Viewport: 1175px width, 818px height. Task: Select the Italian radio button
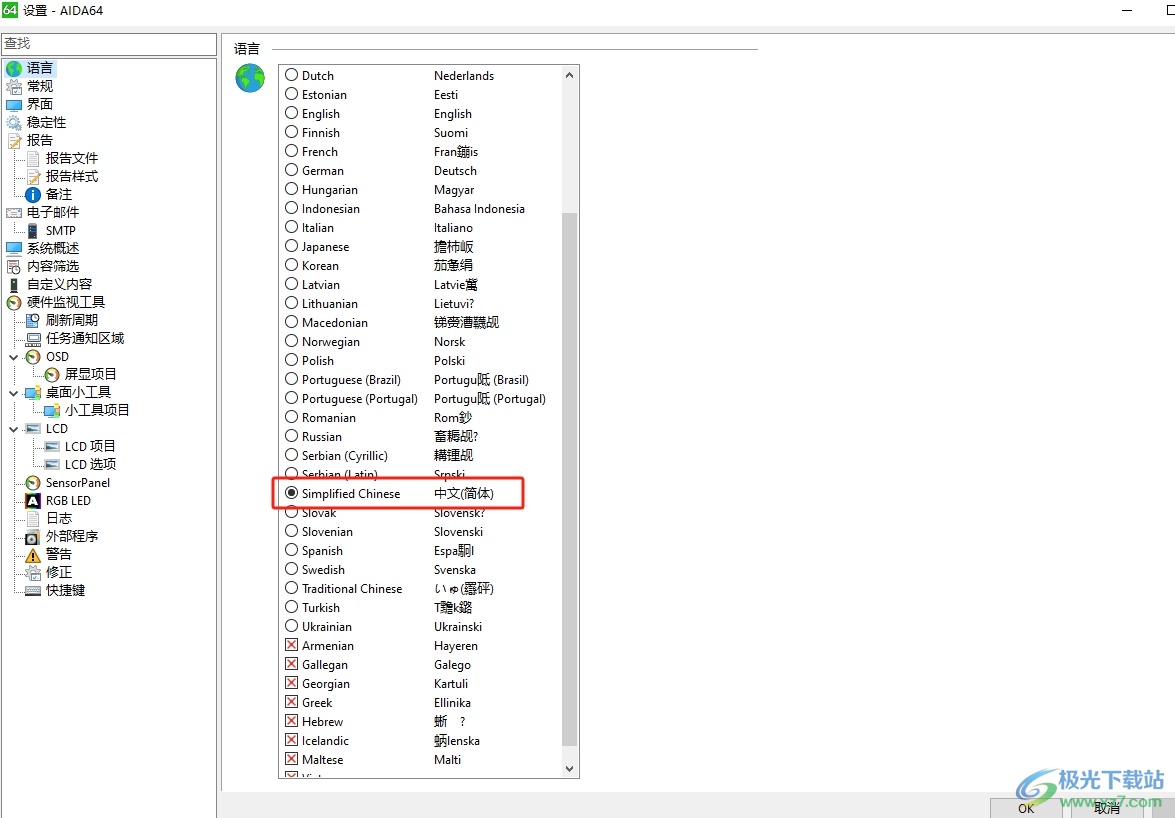(x=292, y=227)
